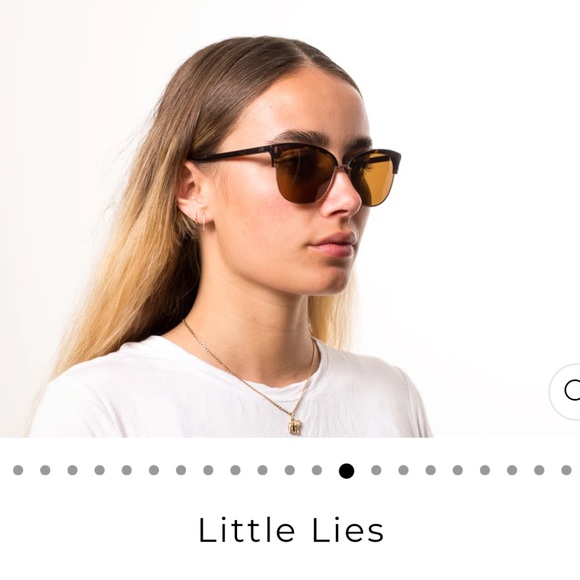Image resolution: width=580 pixels, height=580 pixels.
Task: Select the first carousel pagination dot
Action: [x=18, y=470]
